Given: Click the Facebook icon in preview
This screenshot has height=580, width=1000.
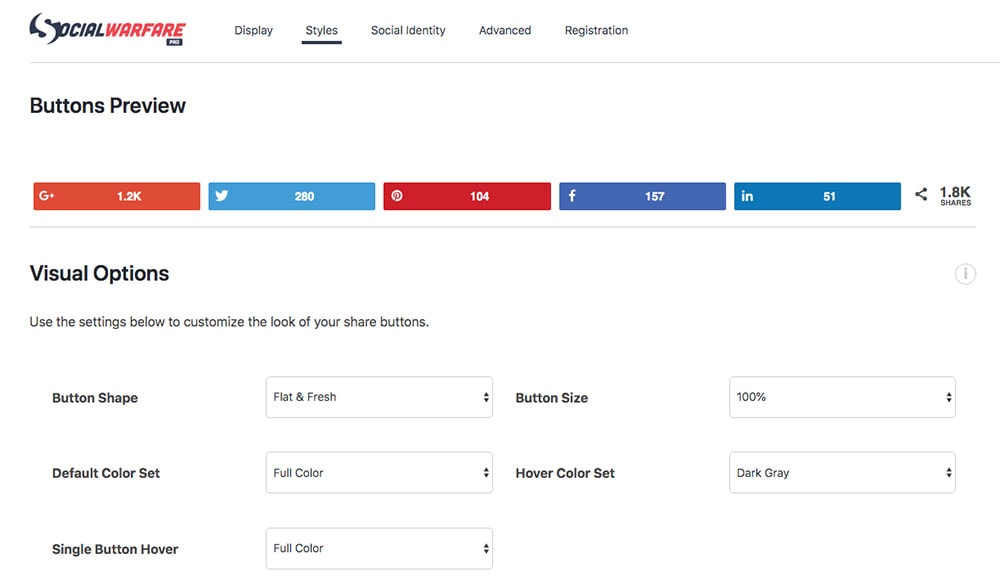Looking at the screenshot, I should [x=572, y=196].
